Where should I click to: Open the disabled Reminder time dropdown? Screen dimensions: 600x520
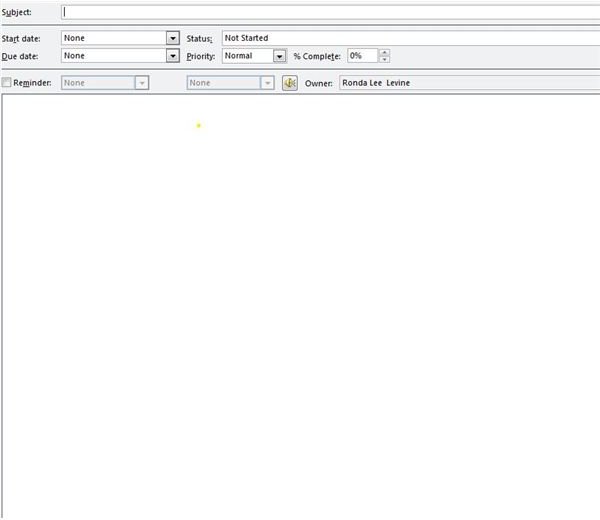click(x=267, y=83)
